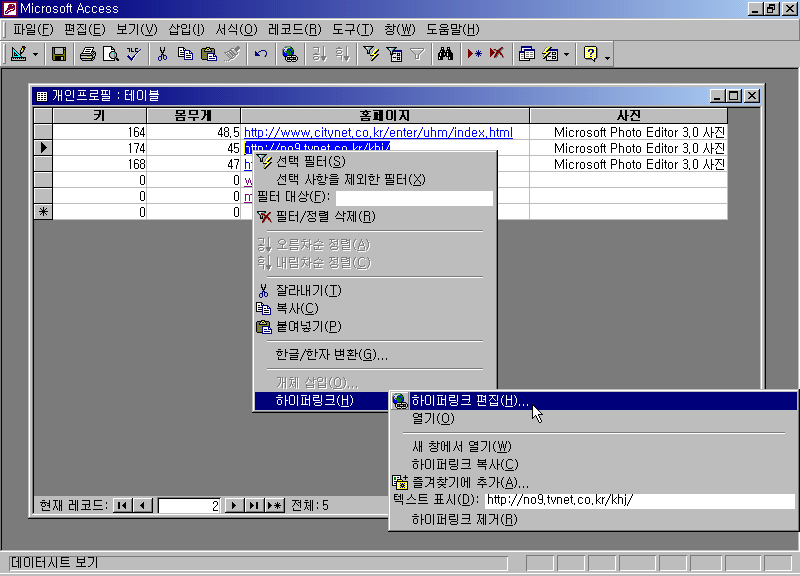800x576 pixels.
Task: Click the Delete Record toolbar icon
Action: [x=496, y=54]
